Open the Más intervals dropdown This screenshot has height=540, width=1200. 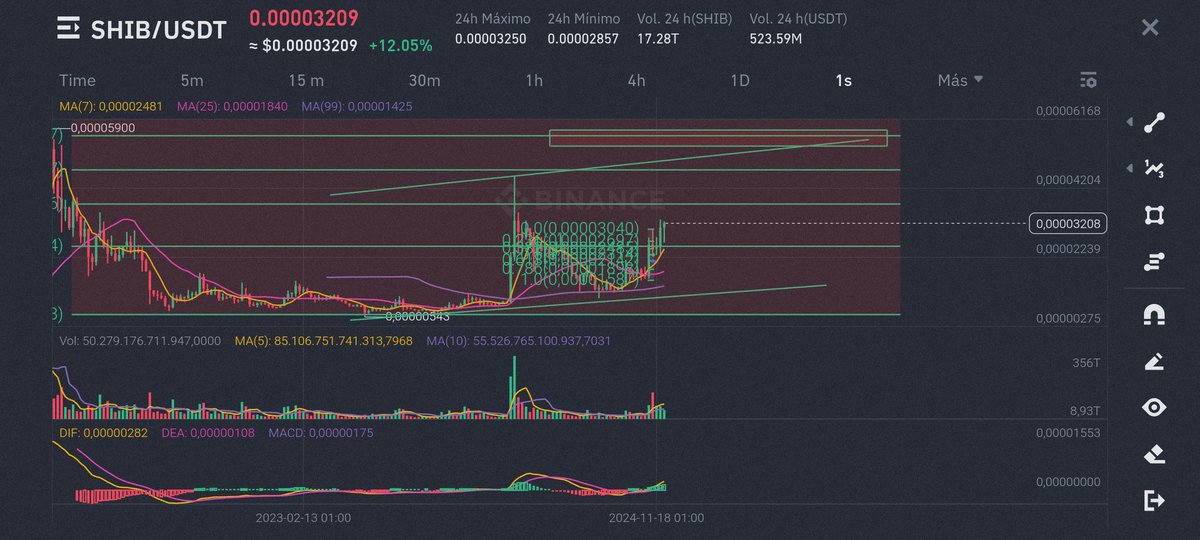click(x=960, y=80)
